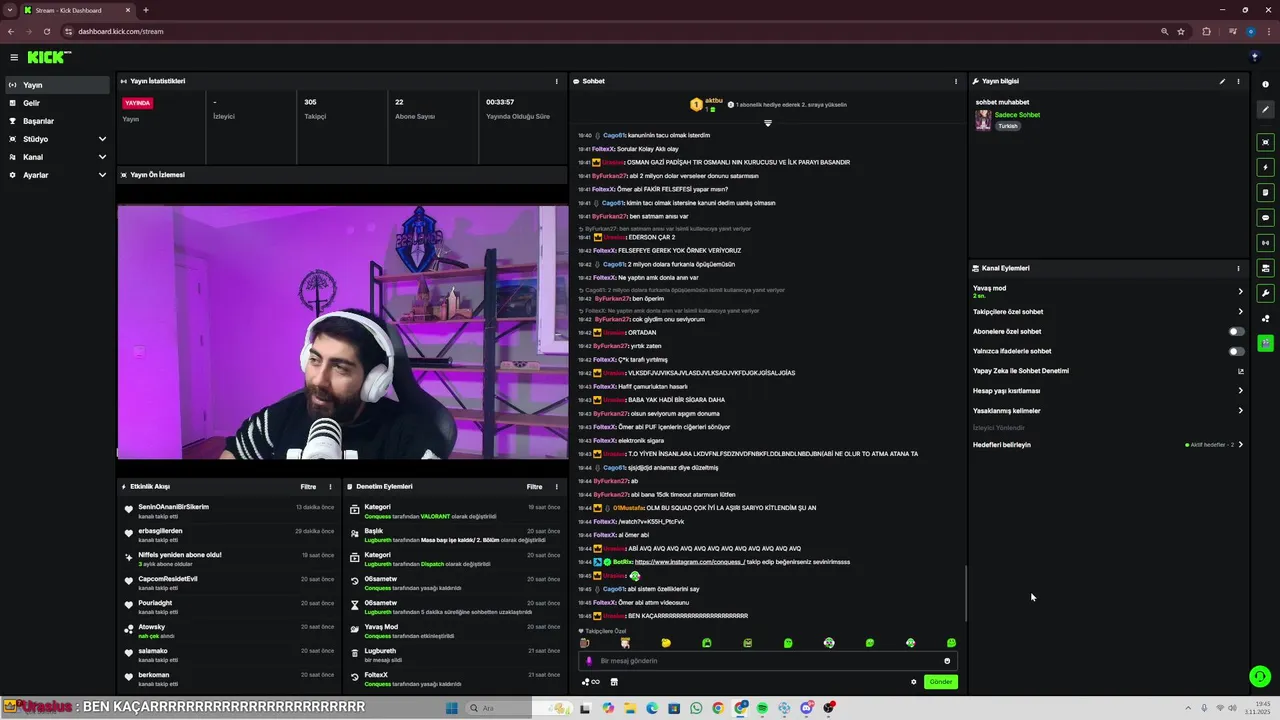Screen dimensions: 1280x720
Task: Open Etkinlik Akışı three-dot menu
Action: (330, 487)
